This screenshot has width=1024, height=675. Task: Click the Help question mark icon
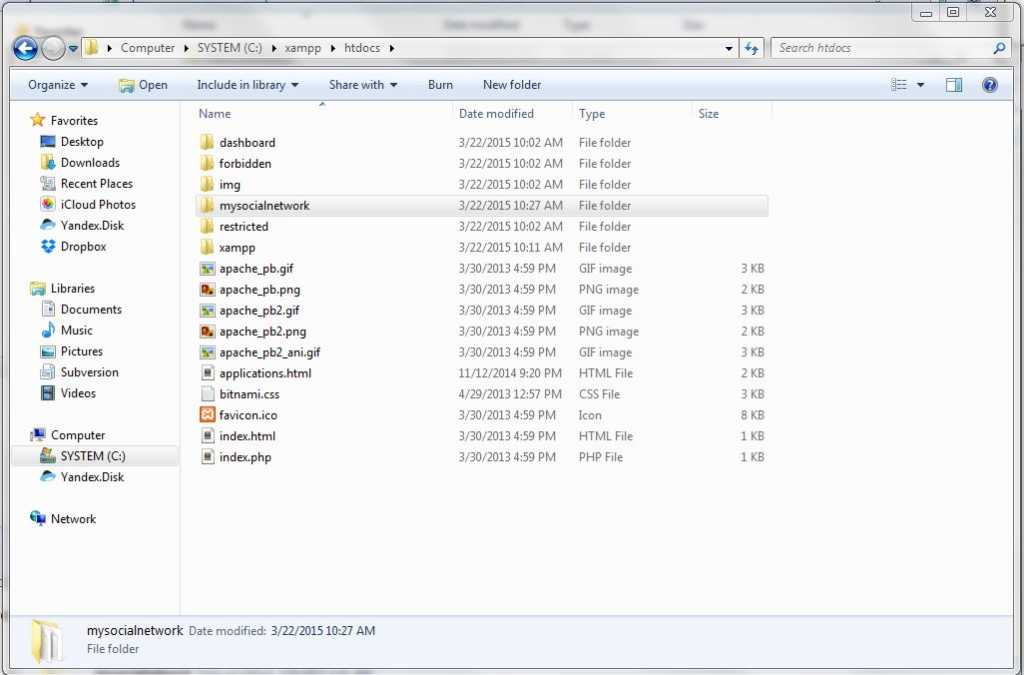pos(990,84)
